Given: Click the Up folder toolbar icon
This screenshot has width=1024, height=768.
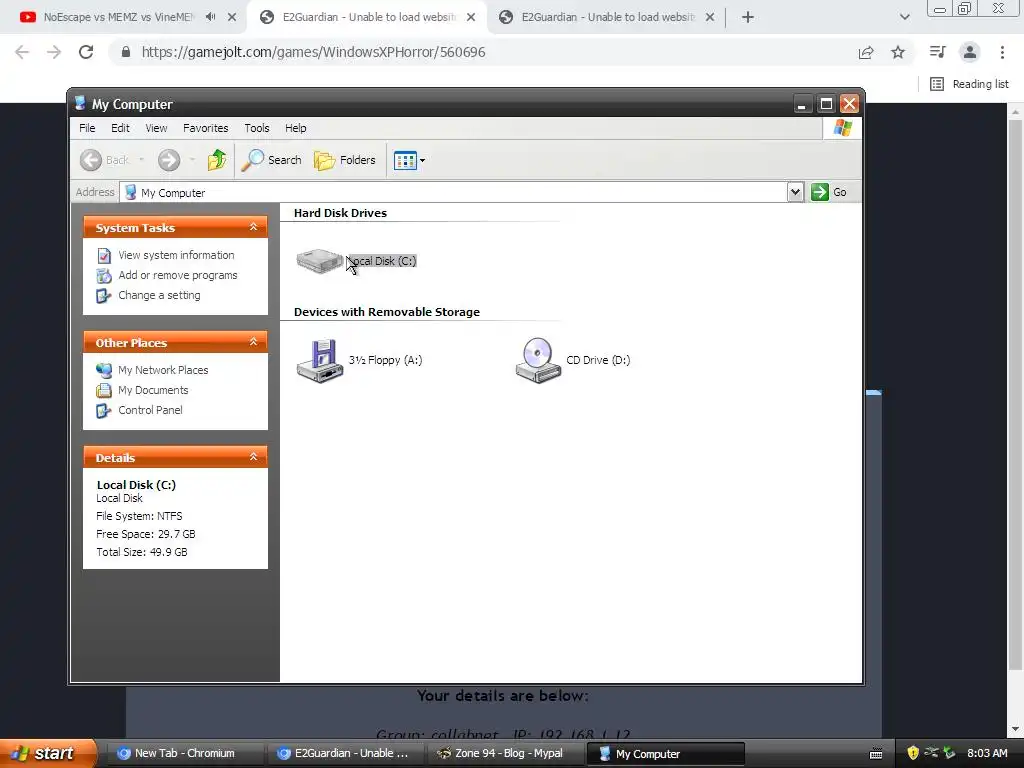Looking at the screenshot, I should pos(217,160).
